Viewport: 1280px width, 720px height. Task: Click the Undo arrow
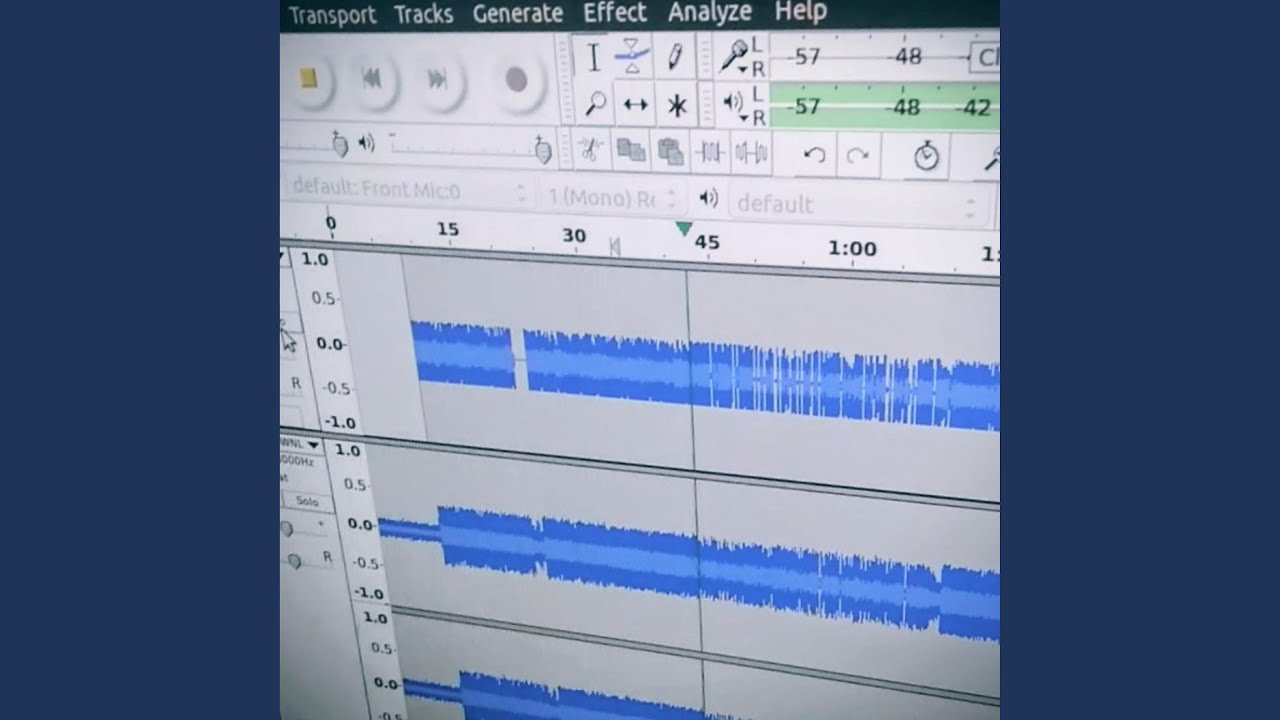point(815,155)
